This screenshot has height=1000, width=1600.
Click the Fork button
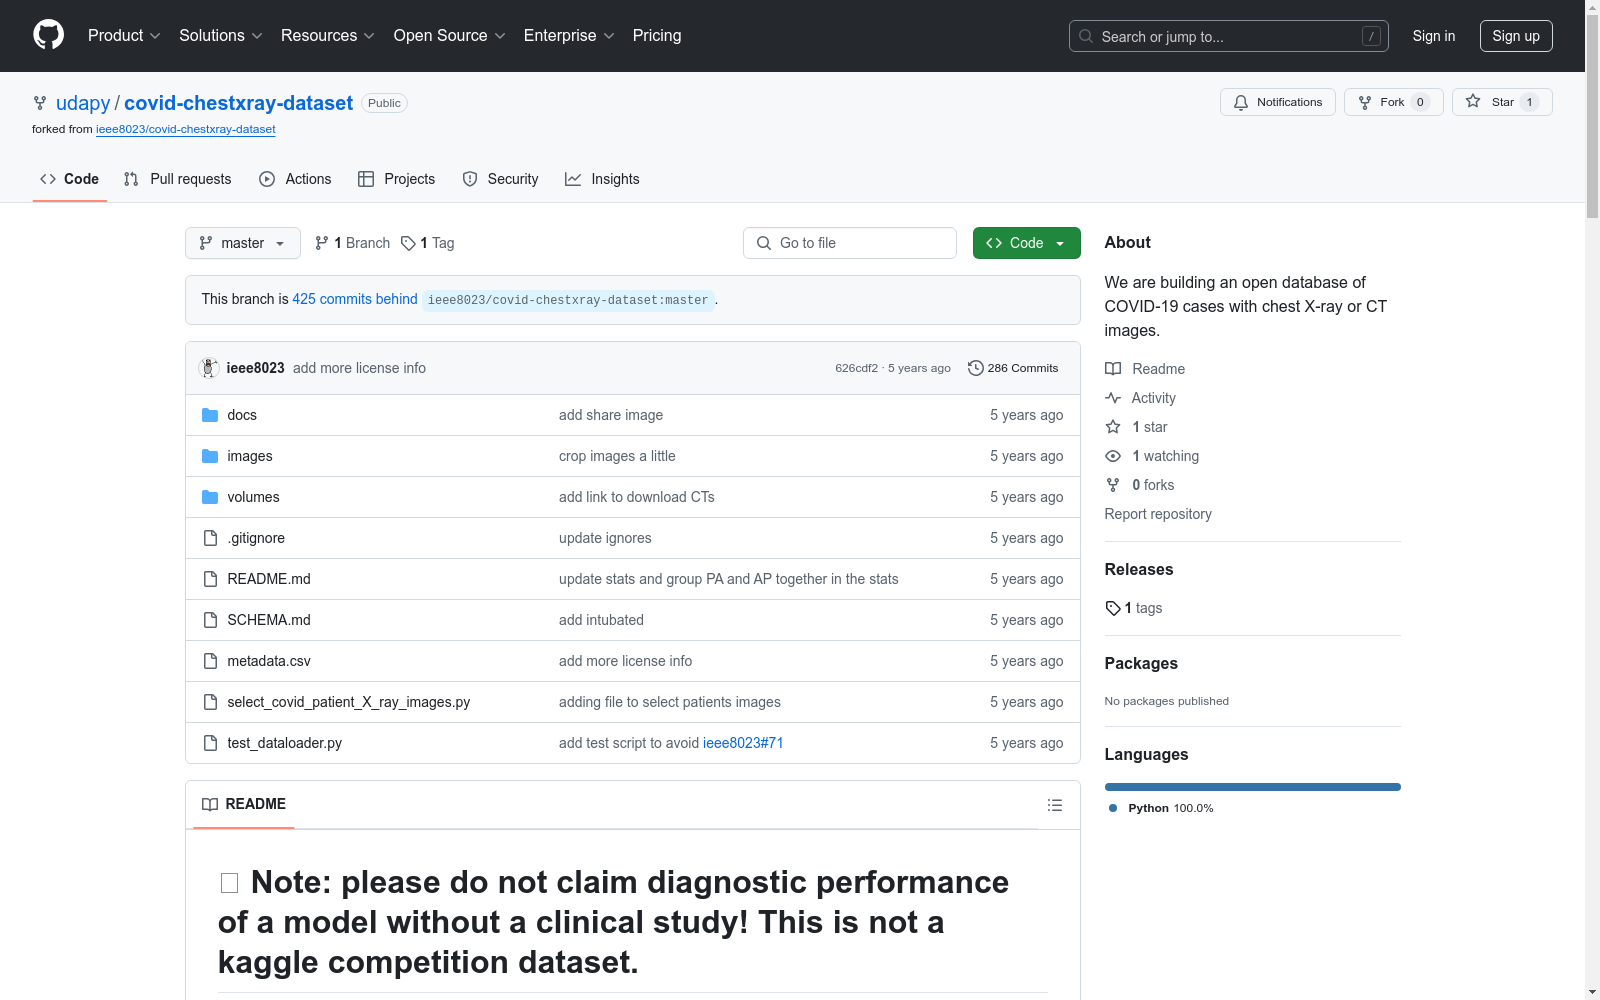pyautogui.click(x=1393, y=102)
